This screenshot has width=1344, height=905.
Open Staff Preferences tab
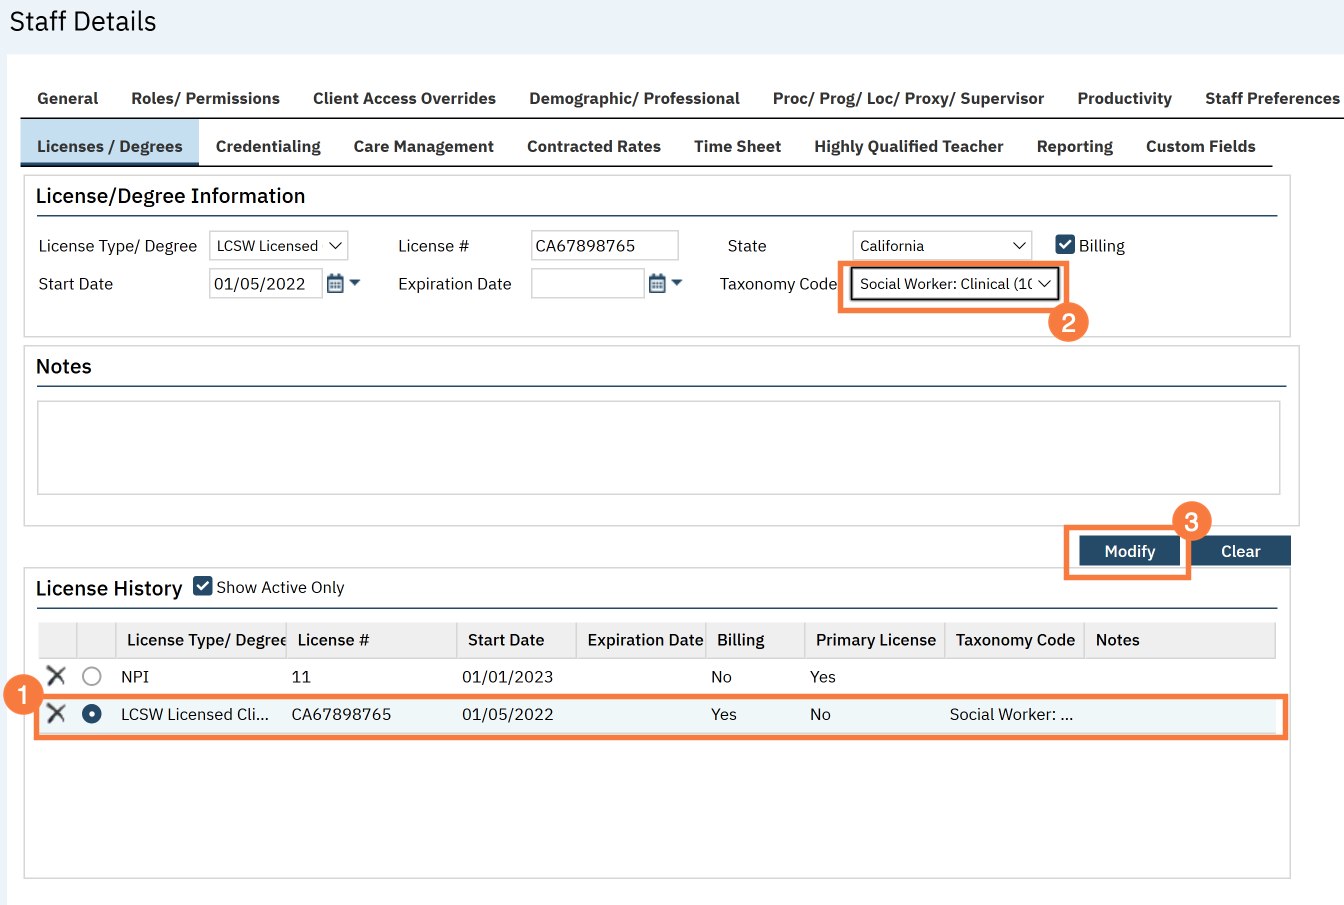pos(1272,98)
